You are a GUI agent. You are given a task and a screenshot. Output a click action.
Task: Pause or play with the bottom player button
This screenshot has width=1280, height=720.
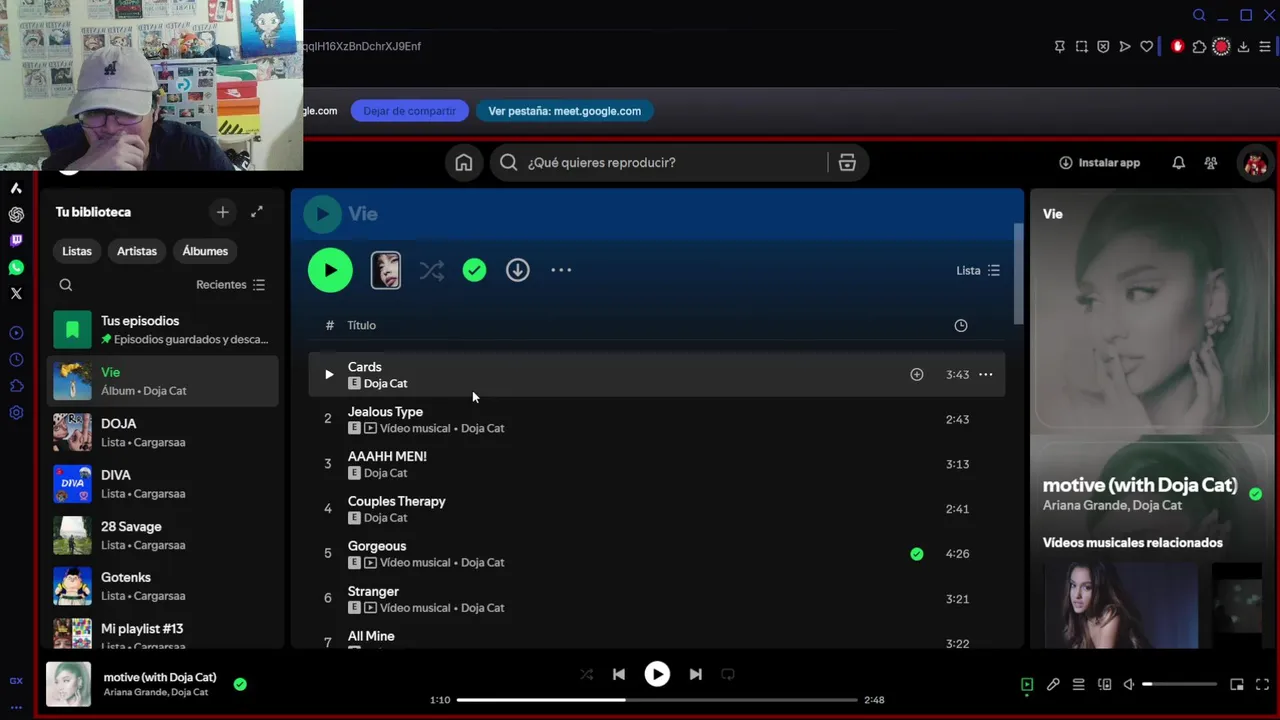(657, 675)
